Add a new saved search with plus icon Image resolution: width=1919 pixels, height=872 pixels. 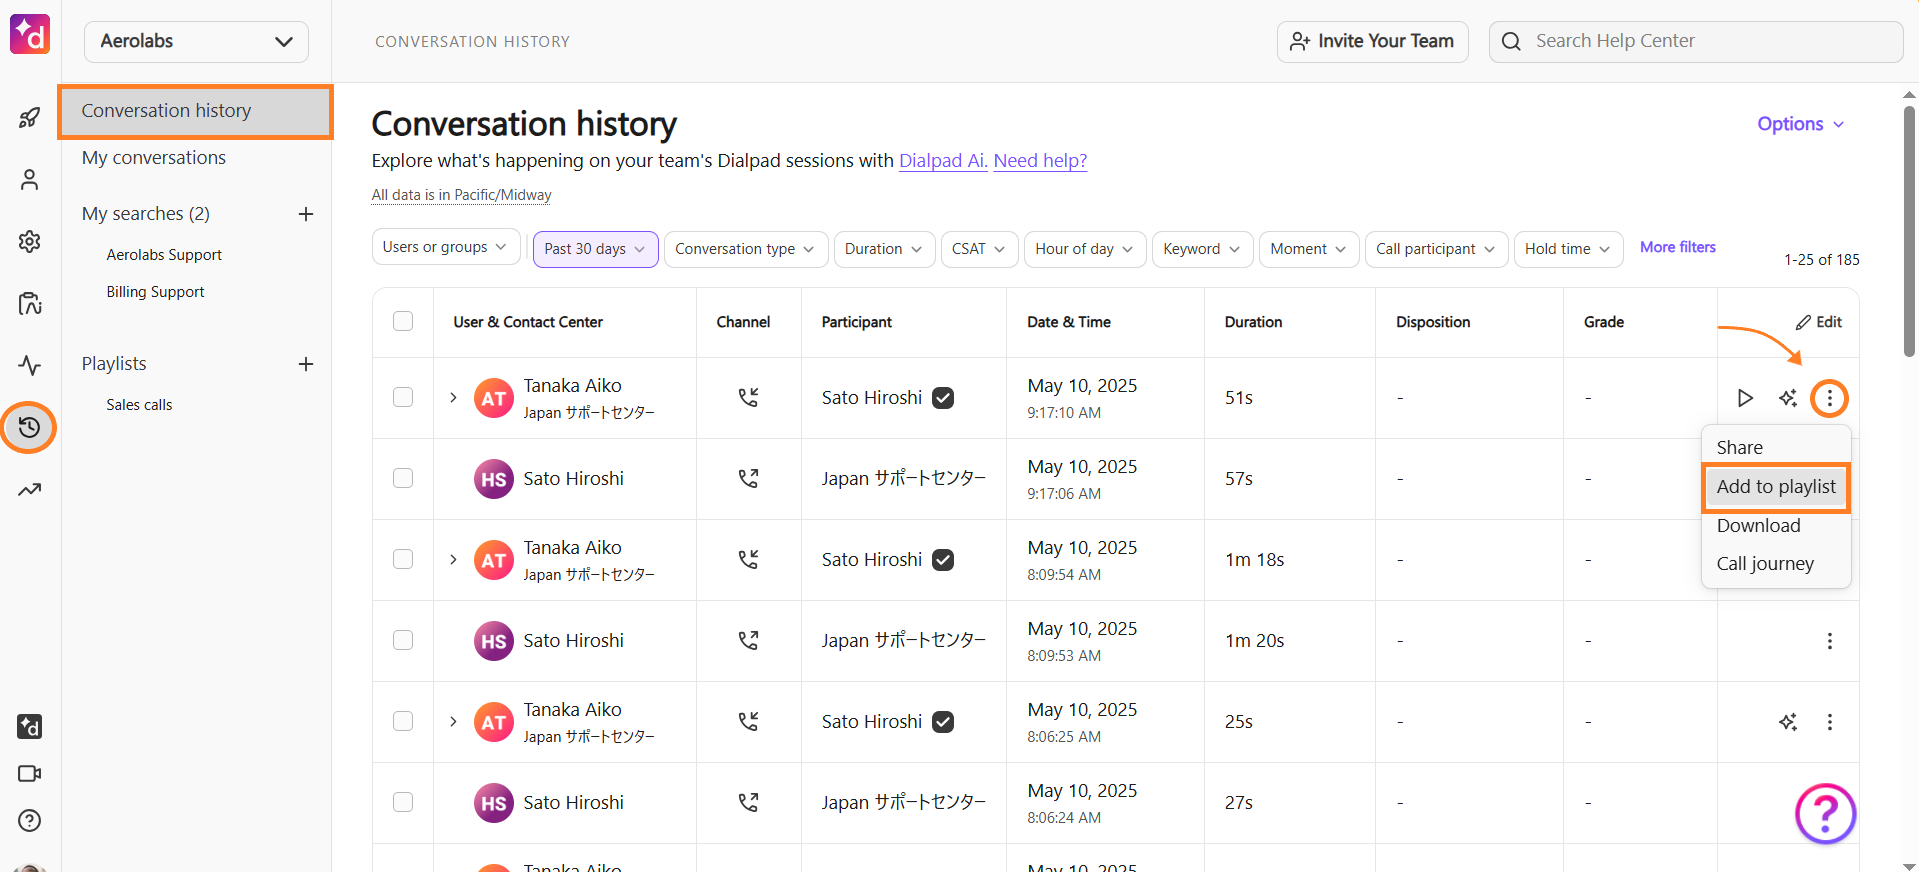point(306,214)
